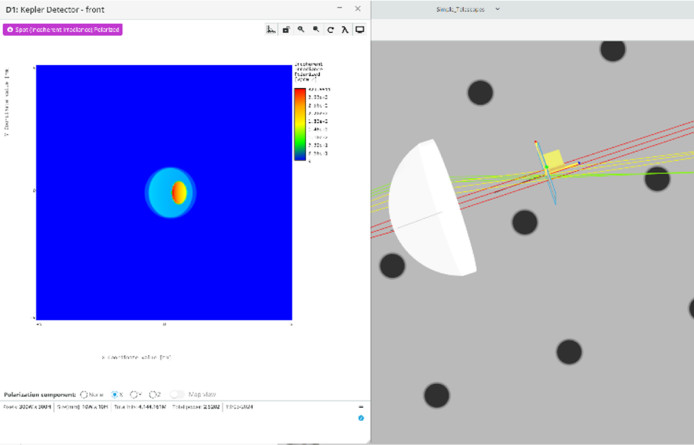
Task: Click the filled zoom magnifier icon
Action: (x=316, y=30)
